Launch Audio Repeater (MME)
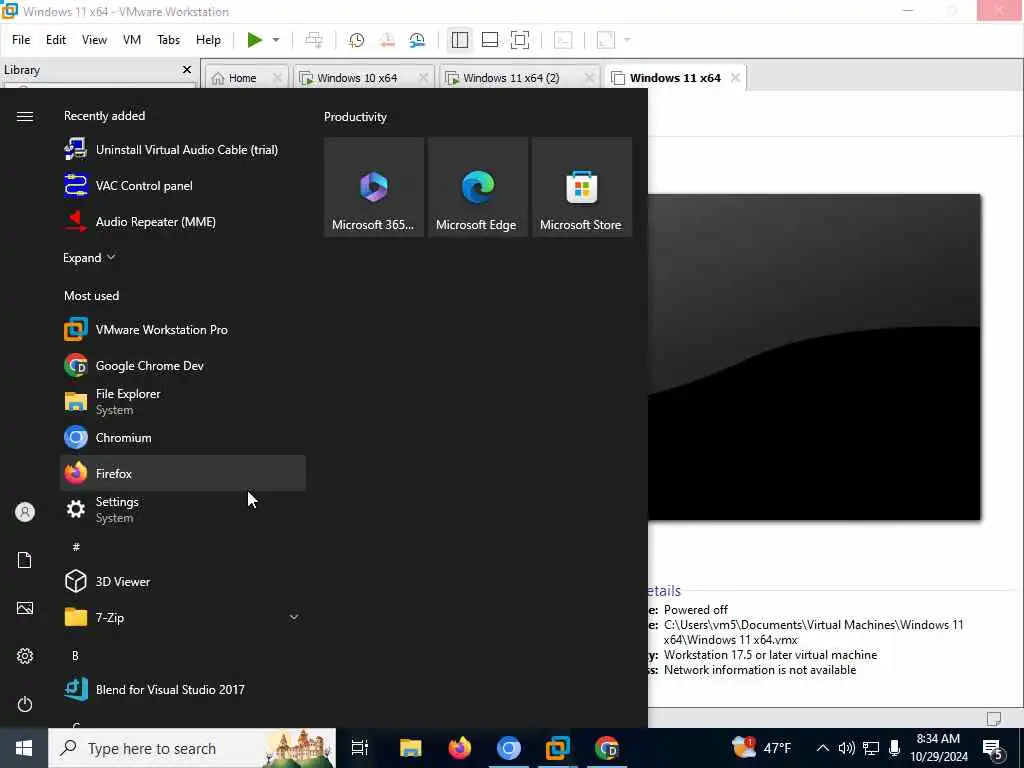Image resolution: width=1024 pixels, height=768 pixels. click(x=183, y=221)
